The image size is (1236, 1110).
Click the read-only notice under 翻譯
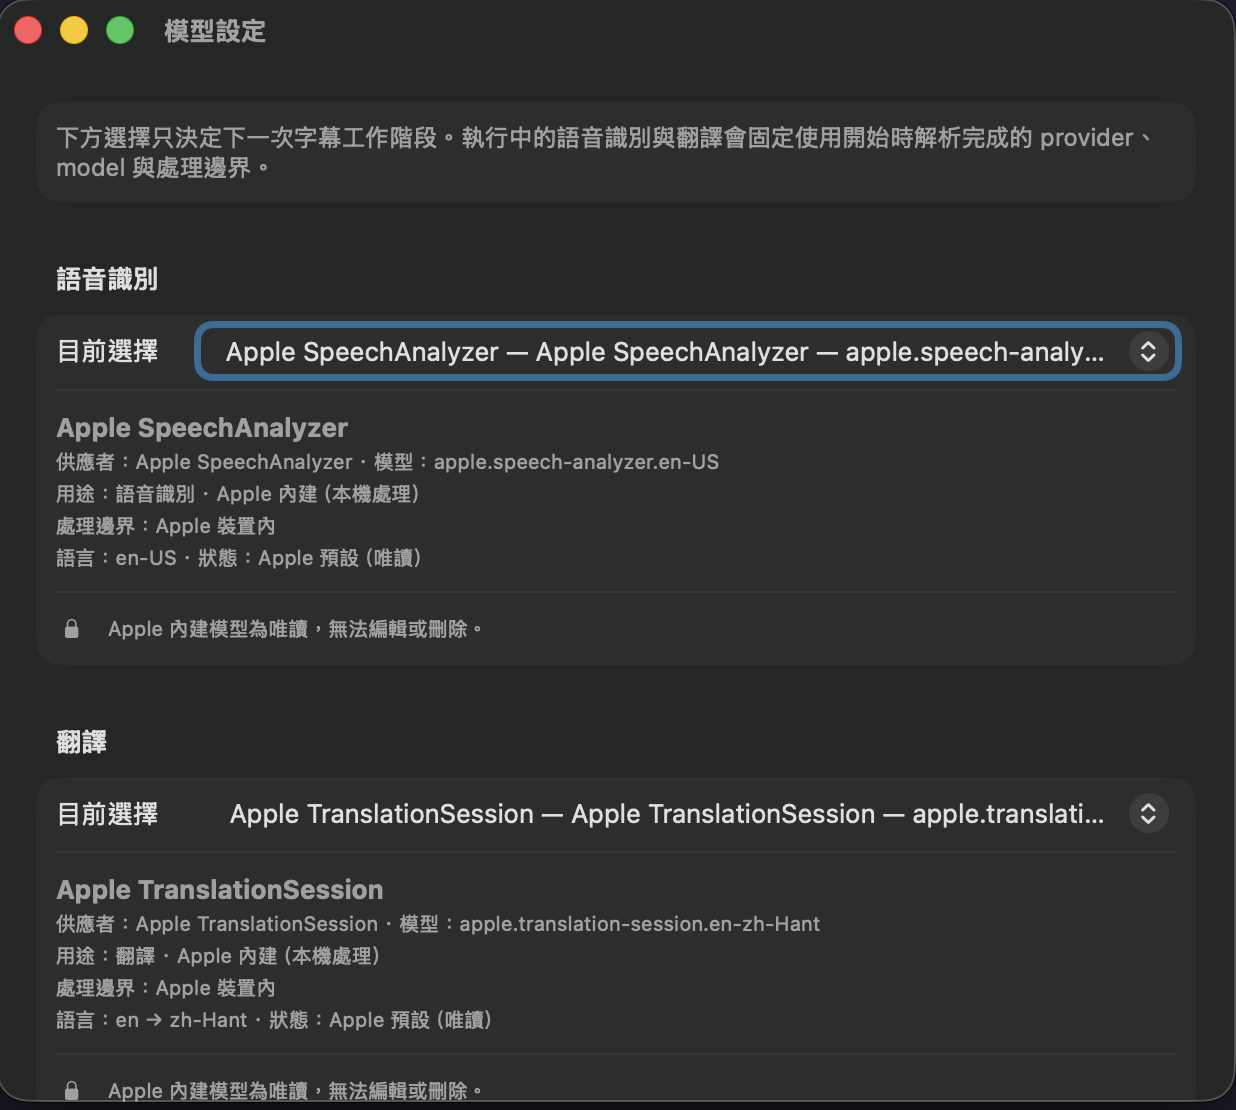(x=295, y=1091)
